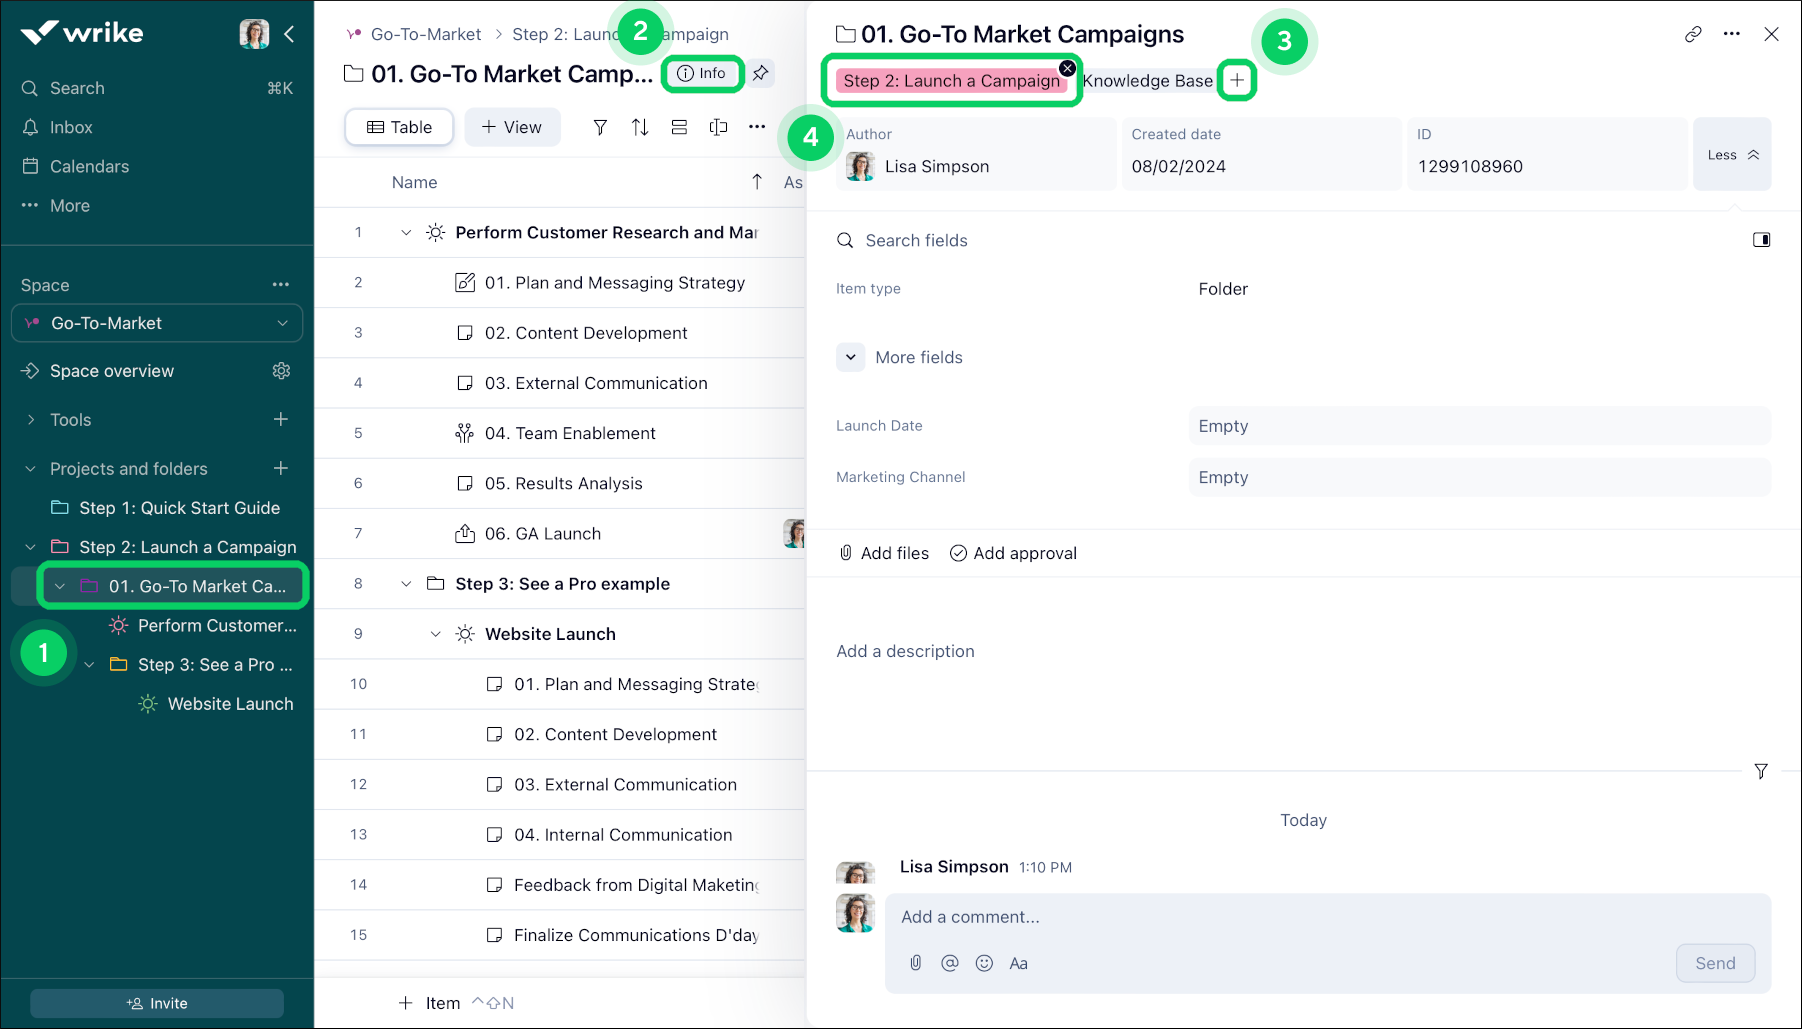The height and width of the screenshot is (1029, 1802).
Task: Open the three-dot menu in the item panel
Action: pyautogui.click(x=1732, y=33)
